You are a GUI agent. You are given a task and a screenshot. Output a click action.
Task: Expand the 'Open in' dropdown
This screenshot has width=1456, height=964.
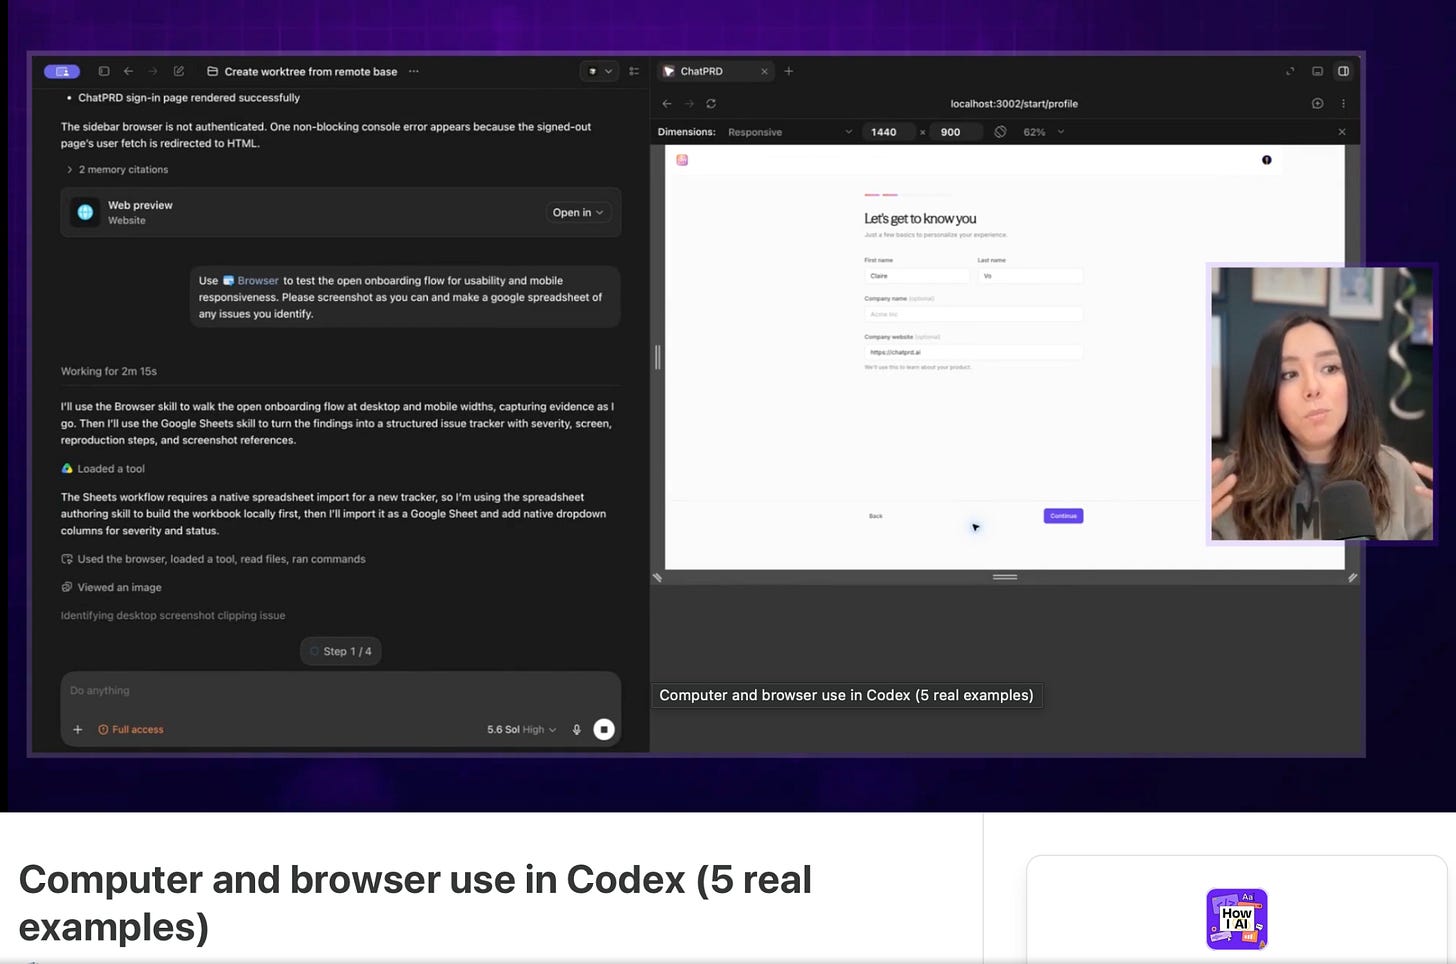point(578,212)
